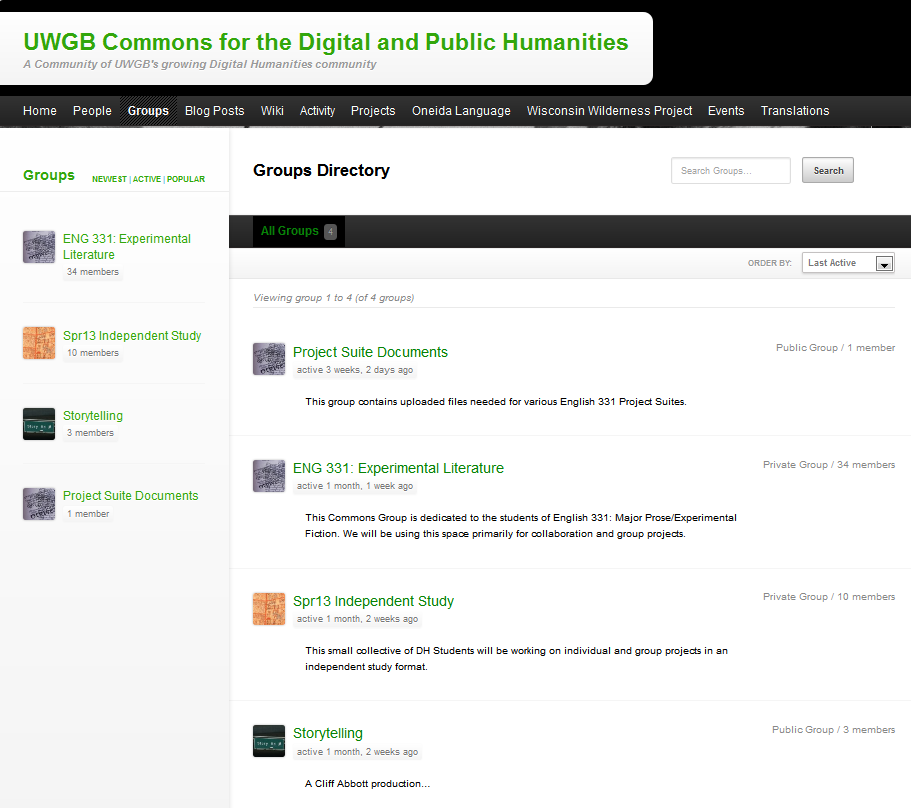Click the Storytelling avatar in the sidebar
This screenshot has height=808, width=911.
click(39, 423)
